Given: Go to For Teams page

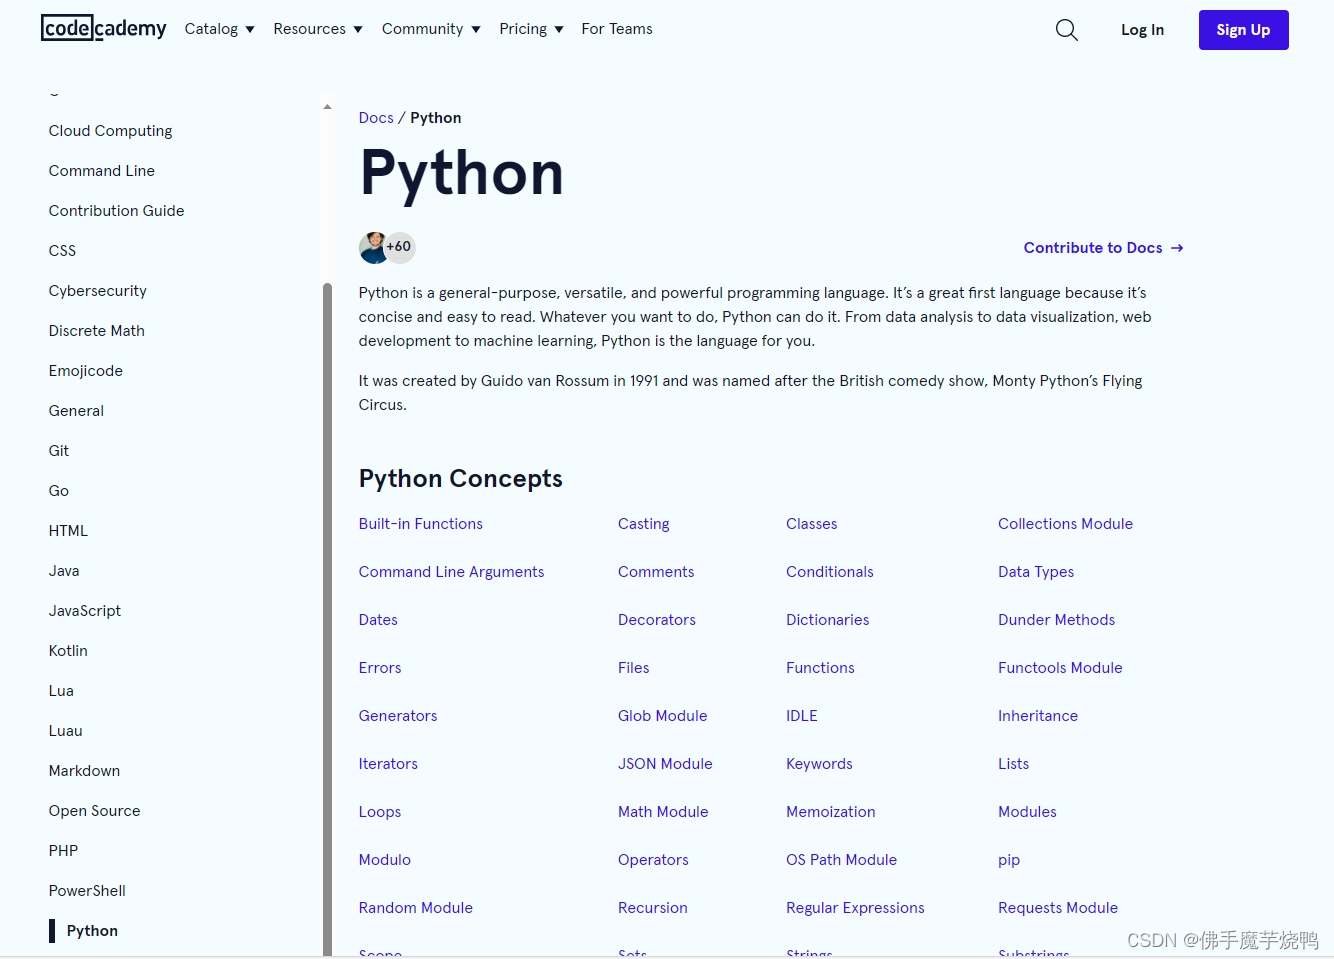Looking at the screenshot, I should point(617,29).
